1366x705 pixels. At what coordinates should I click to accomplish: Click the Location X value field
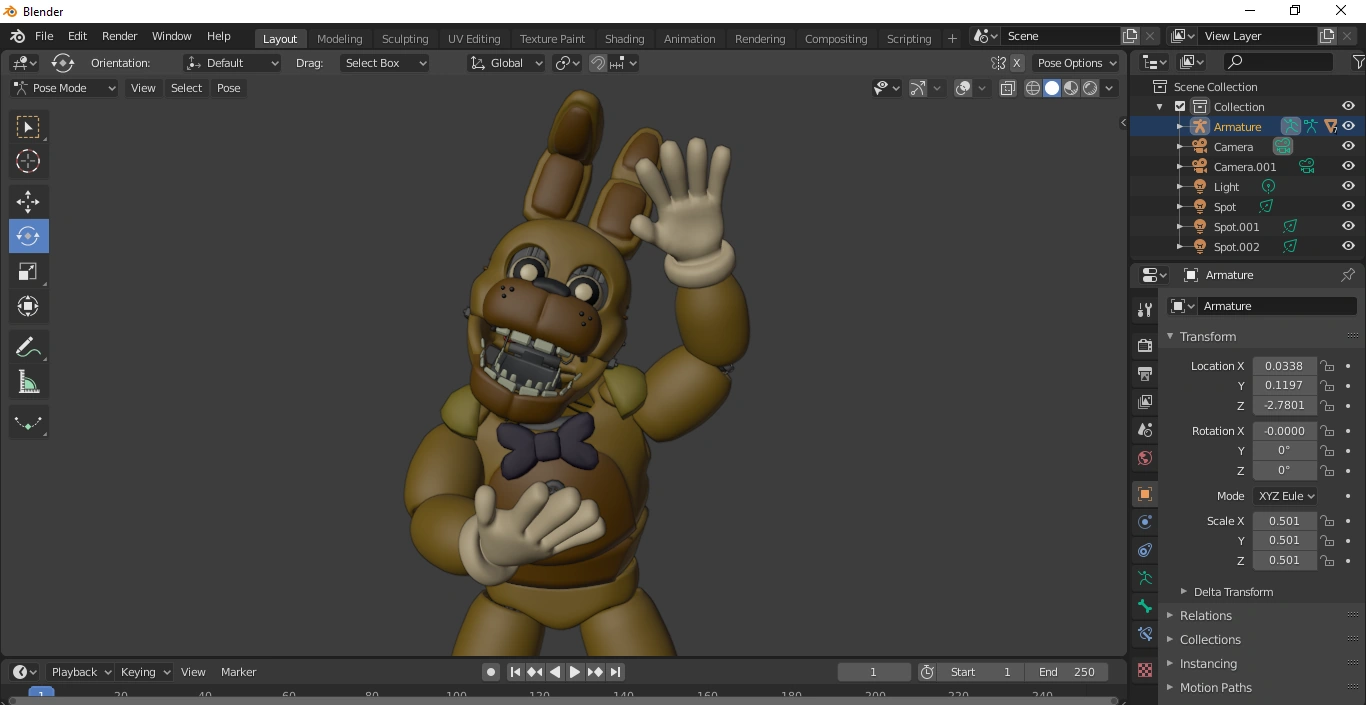click(1284, 366)
